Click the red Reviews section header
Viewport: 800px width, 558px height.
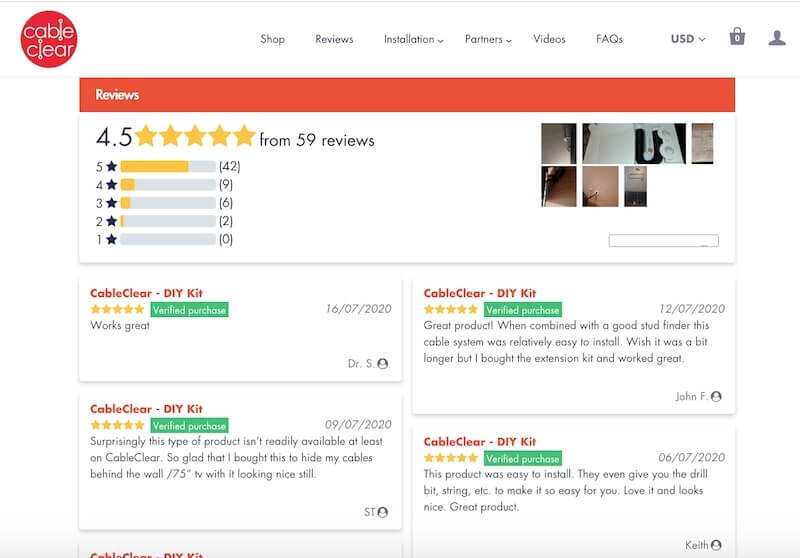(x=407, y=95)
